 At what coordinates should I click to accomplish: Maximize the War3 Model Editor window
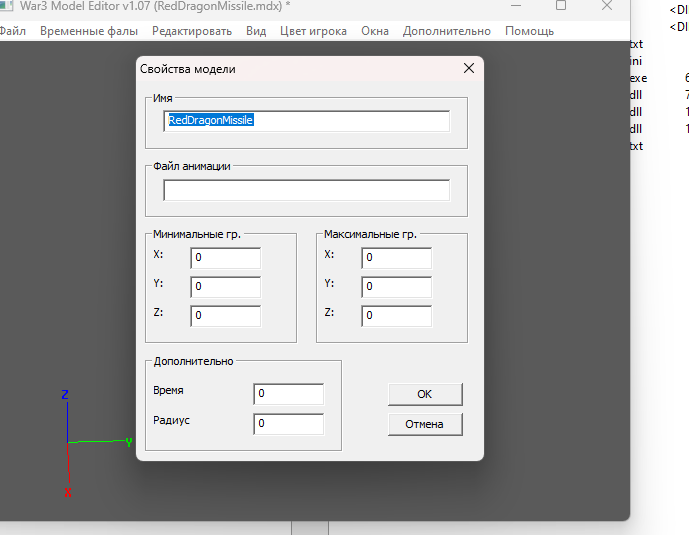[561, 6]
